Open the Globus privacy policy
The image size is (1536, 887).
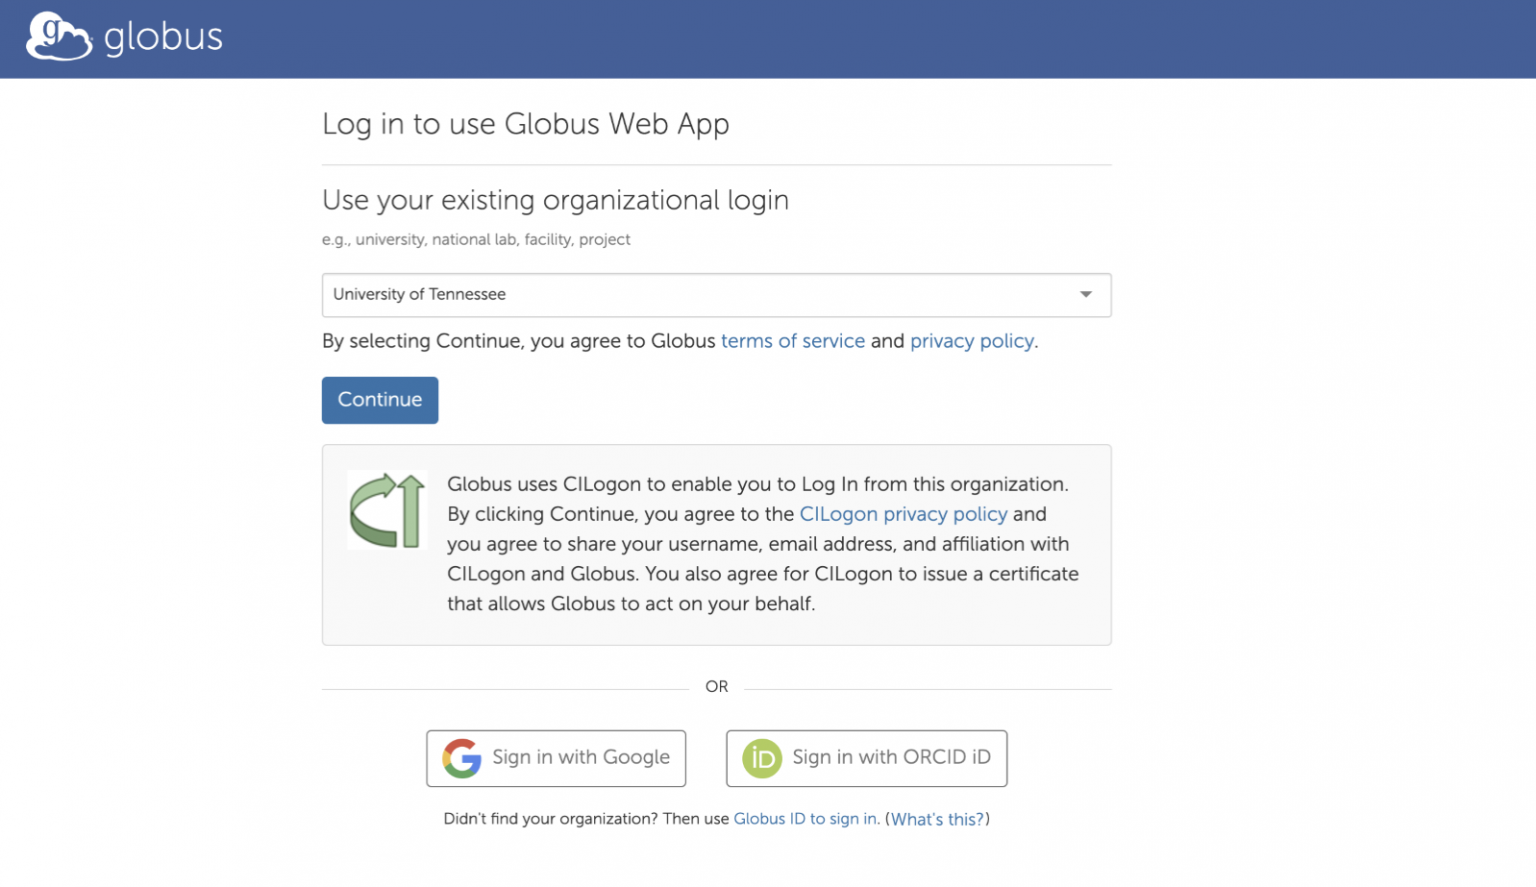tap(971, 341)
